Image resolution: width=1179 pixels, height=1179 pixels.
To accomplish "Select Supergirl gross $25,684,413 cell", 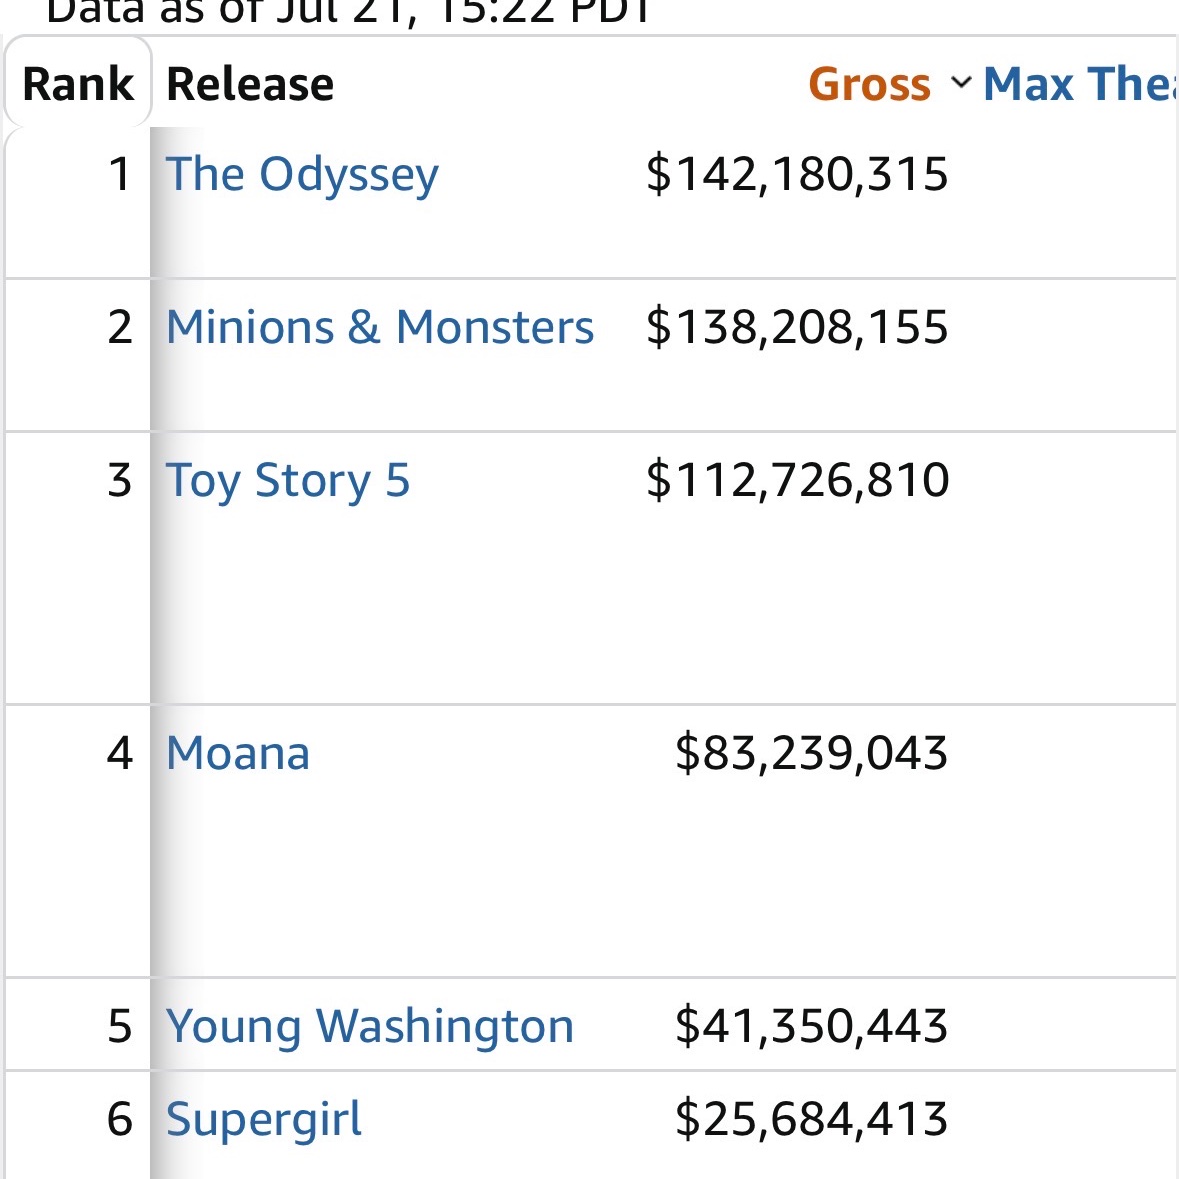I will pos(811,1119).
